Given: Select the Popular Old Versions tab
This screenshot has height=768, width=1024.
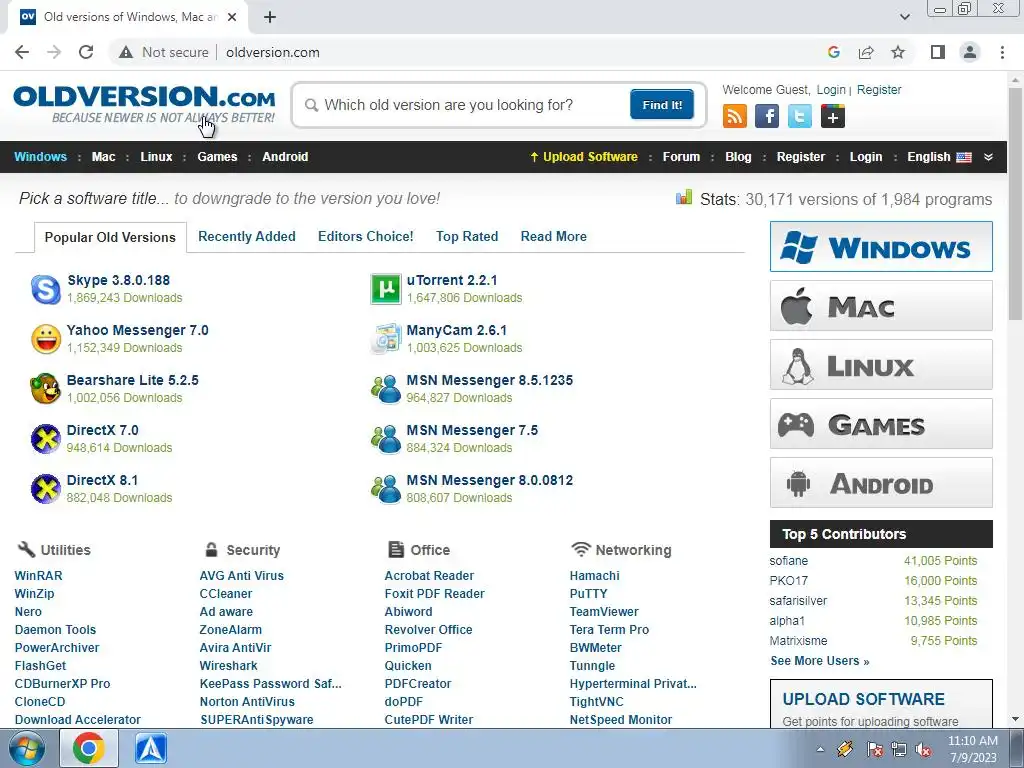Looking at the screenshot, I should tap(110, 237).
